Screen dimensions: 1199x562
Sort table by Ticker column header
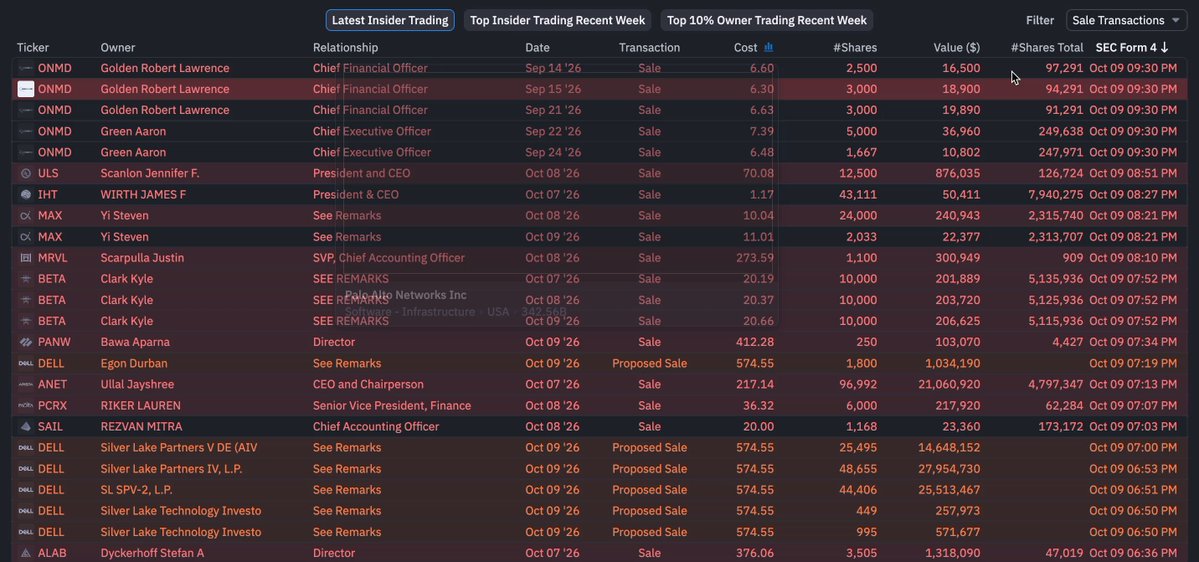click(33, 47)
